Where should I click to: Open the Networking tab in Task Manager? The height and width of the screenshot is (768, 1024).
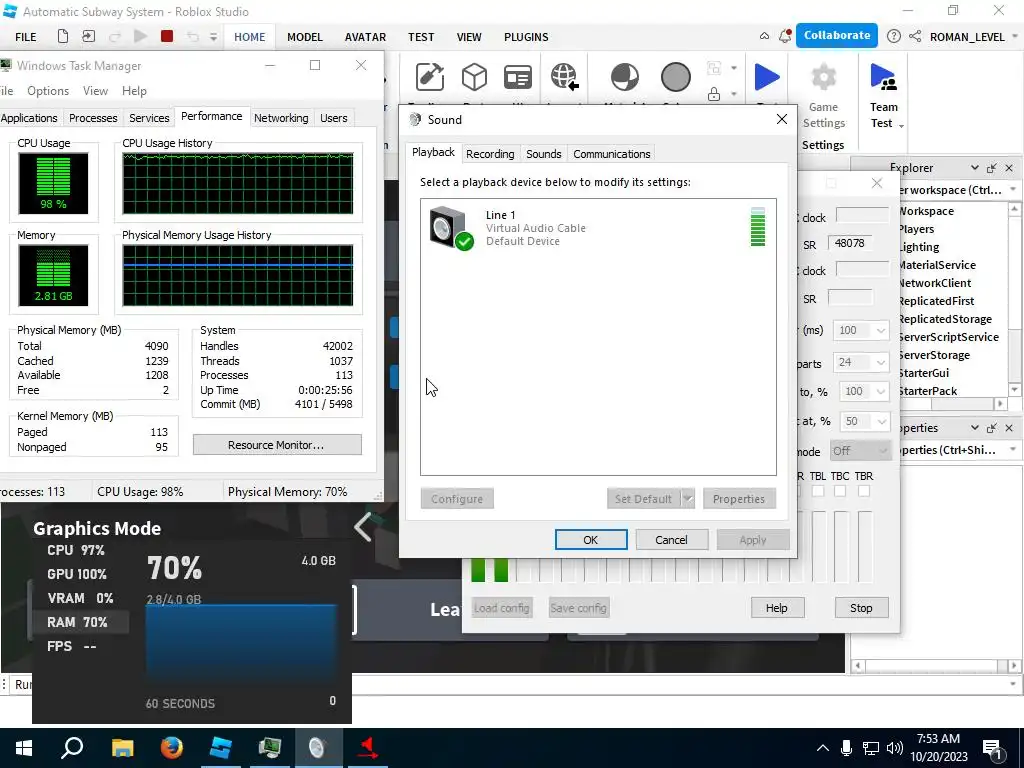pos(281,118)
